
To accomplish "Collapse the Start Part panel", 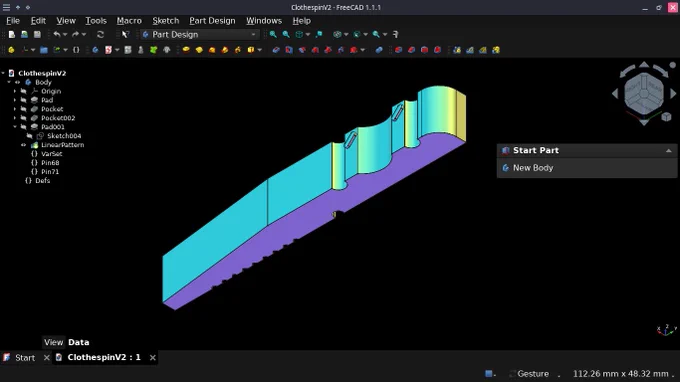I will [x=668, y=150].
